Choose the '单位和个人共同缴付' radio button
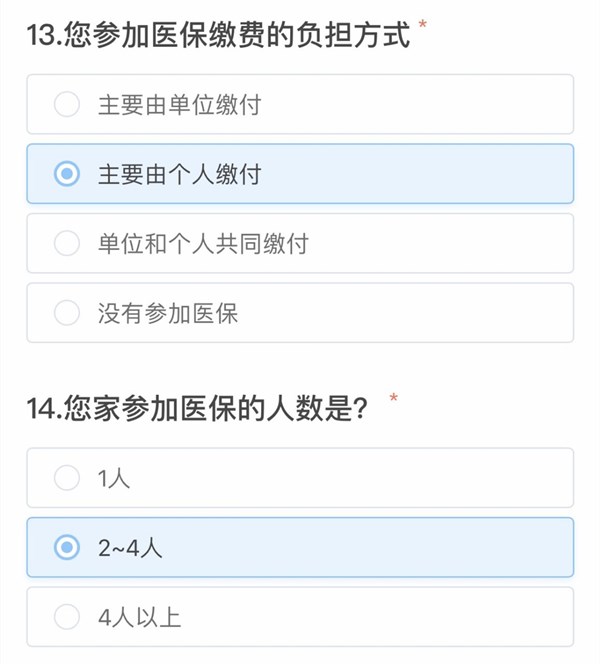 67,243
